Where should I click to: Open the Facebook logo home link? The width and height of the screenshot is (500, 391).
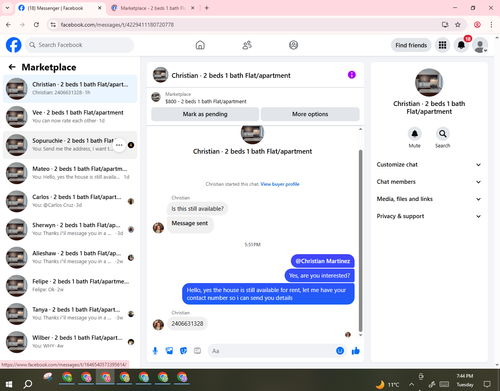point(14,45)
